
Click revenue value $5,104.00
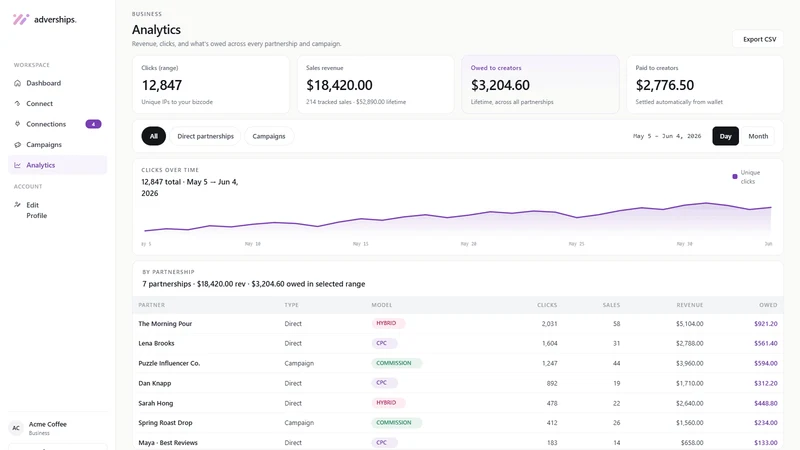tap(690, 323)
